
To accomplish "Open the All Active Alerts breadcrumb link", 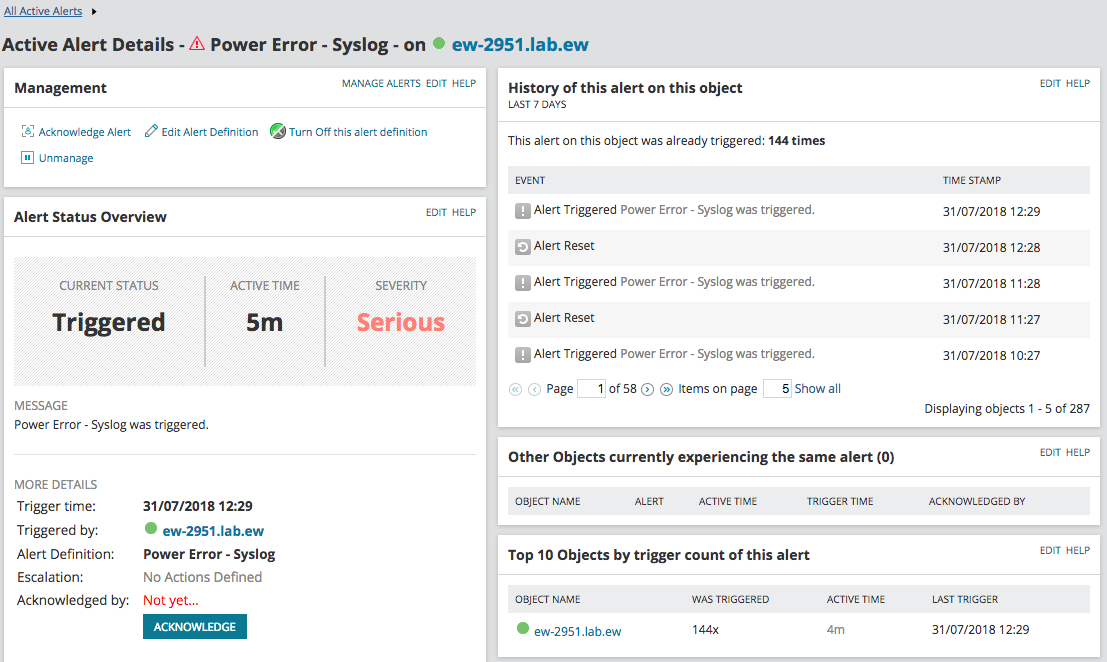I will tap(43, 11).
